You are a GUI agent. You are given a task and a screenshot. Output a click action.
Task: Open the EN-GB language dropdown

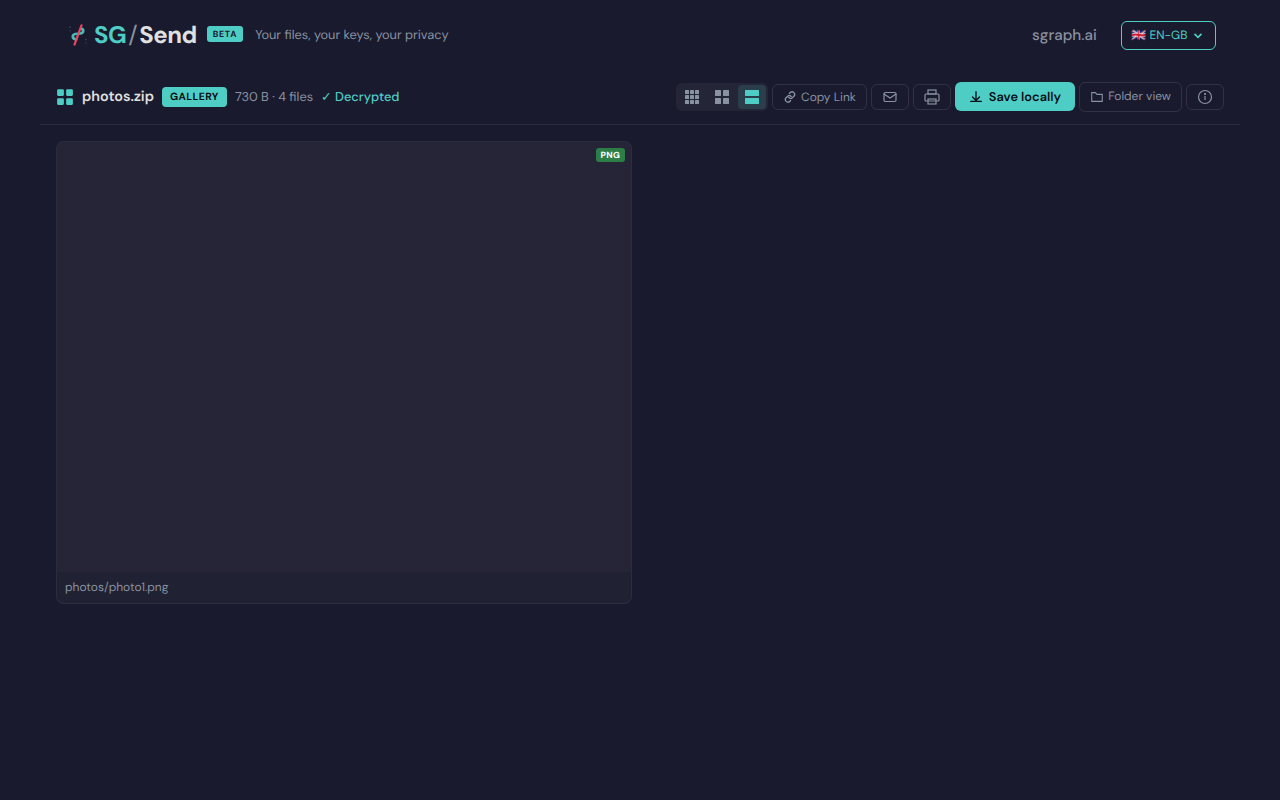pos(1168,35)
